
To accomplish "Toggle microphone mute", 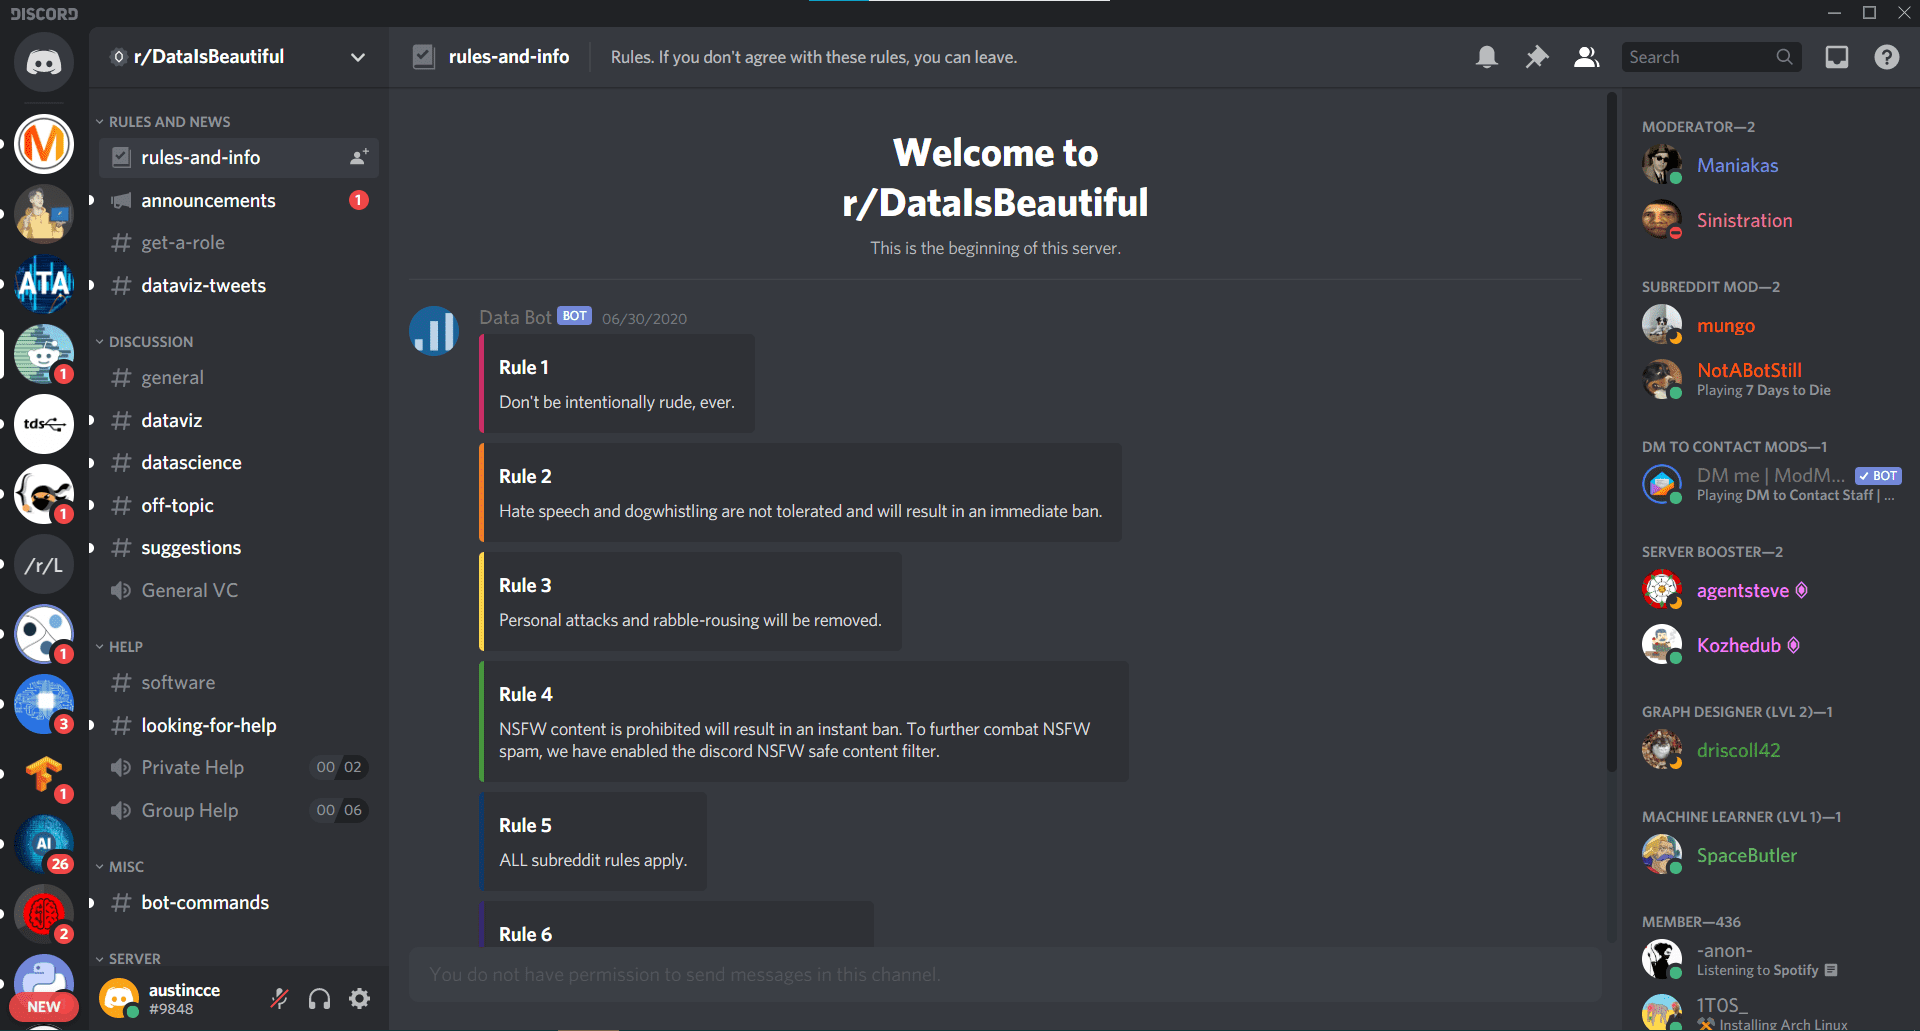I will [280, 998].
